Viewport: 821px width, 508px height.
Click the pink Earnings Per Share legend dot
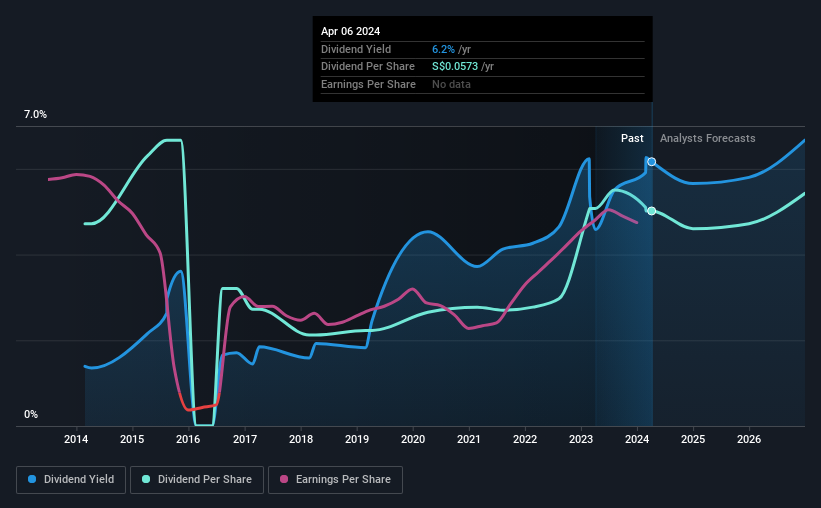[x=284, y=479]
